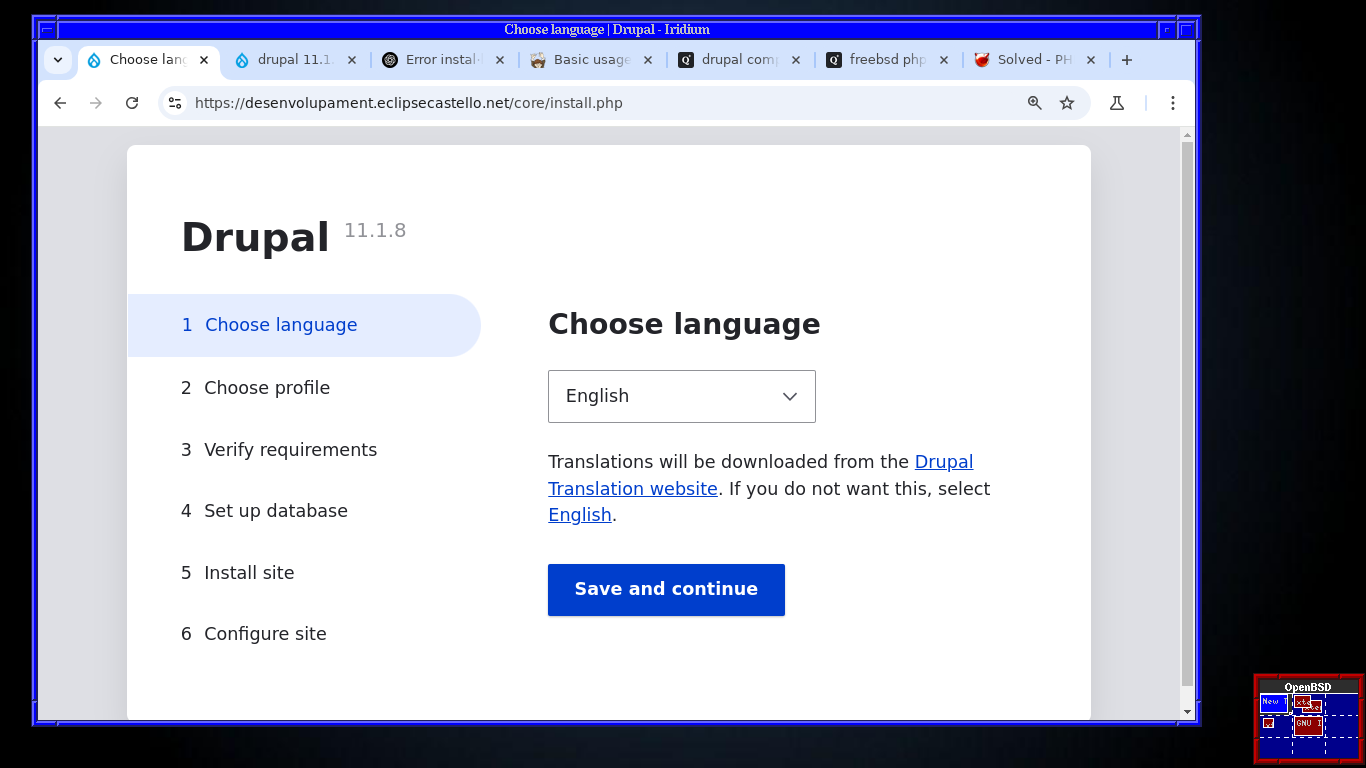Close the 'drupal 11.1' tab
The image size is (1366, 768).
click(x=352, y=60)
